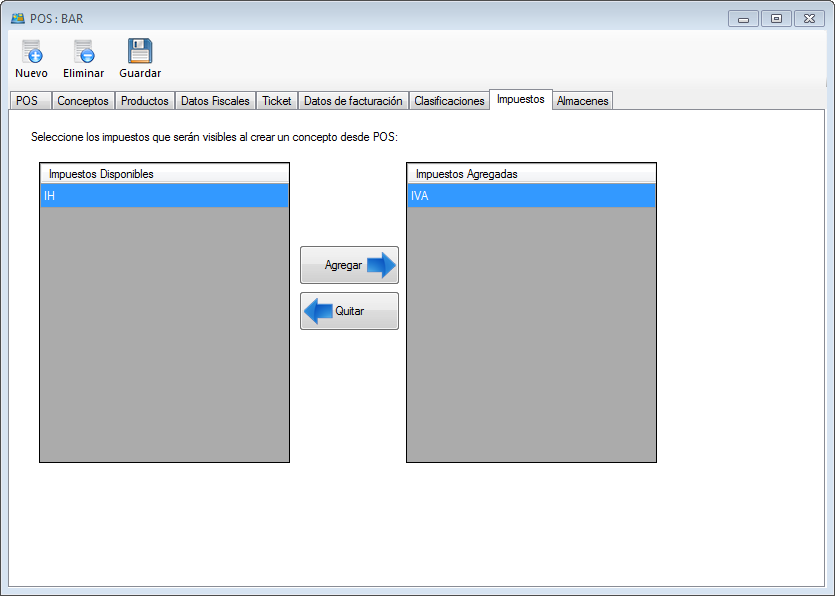This screenshot has height=596, width=835.
Task: Switch to the POS tab
Action: coord(28,101)
